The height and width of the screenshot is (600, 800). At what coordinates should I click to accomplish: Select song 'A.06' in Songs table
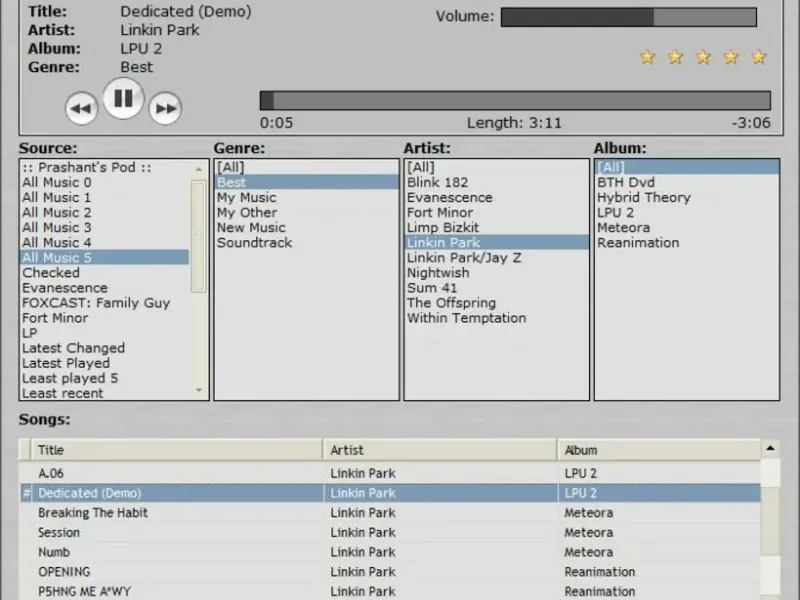coord(390,473)
